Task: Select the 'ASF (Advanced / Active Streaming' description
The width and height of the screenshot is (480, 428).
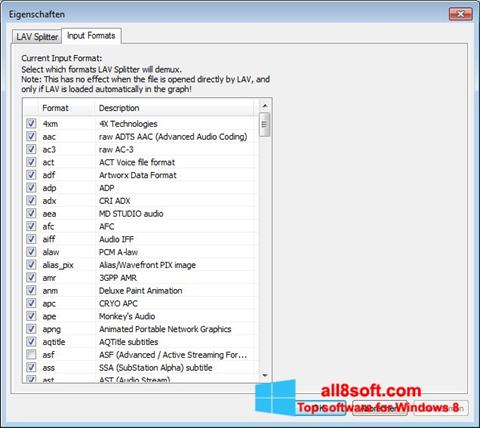Action: click(x=173, y=355)
